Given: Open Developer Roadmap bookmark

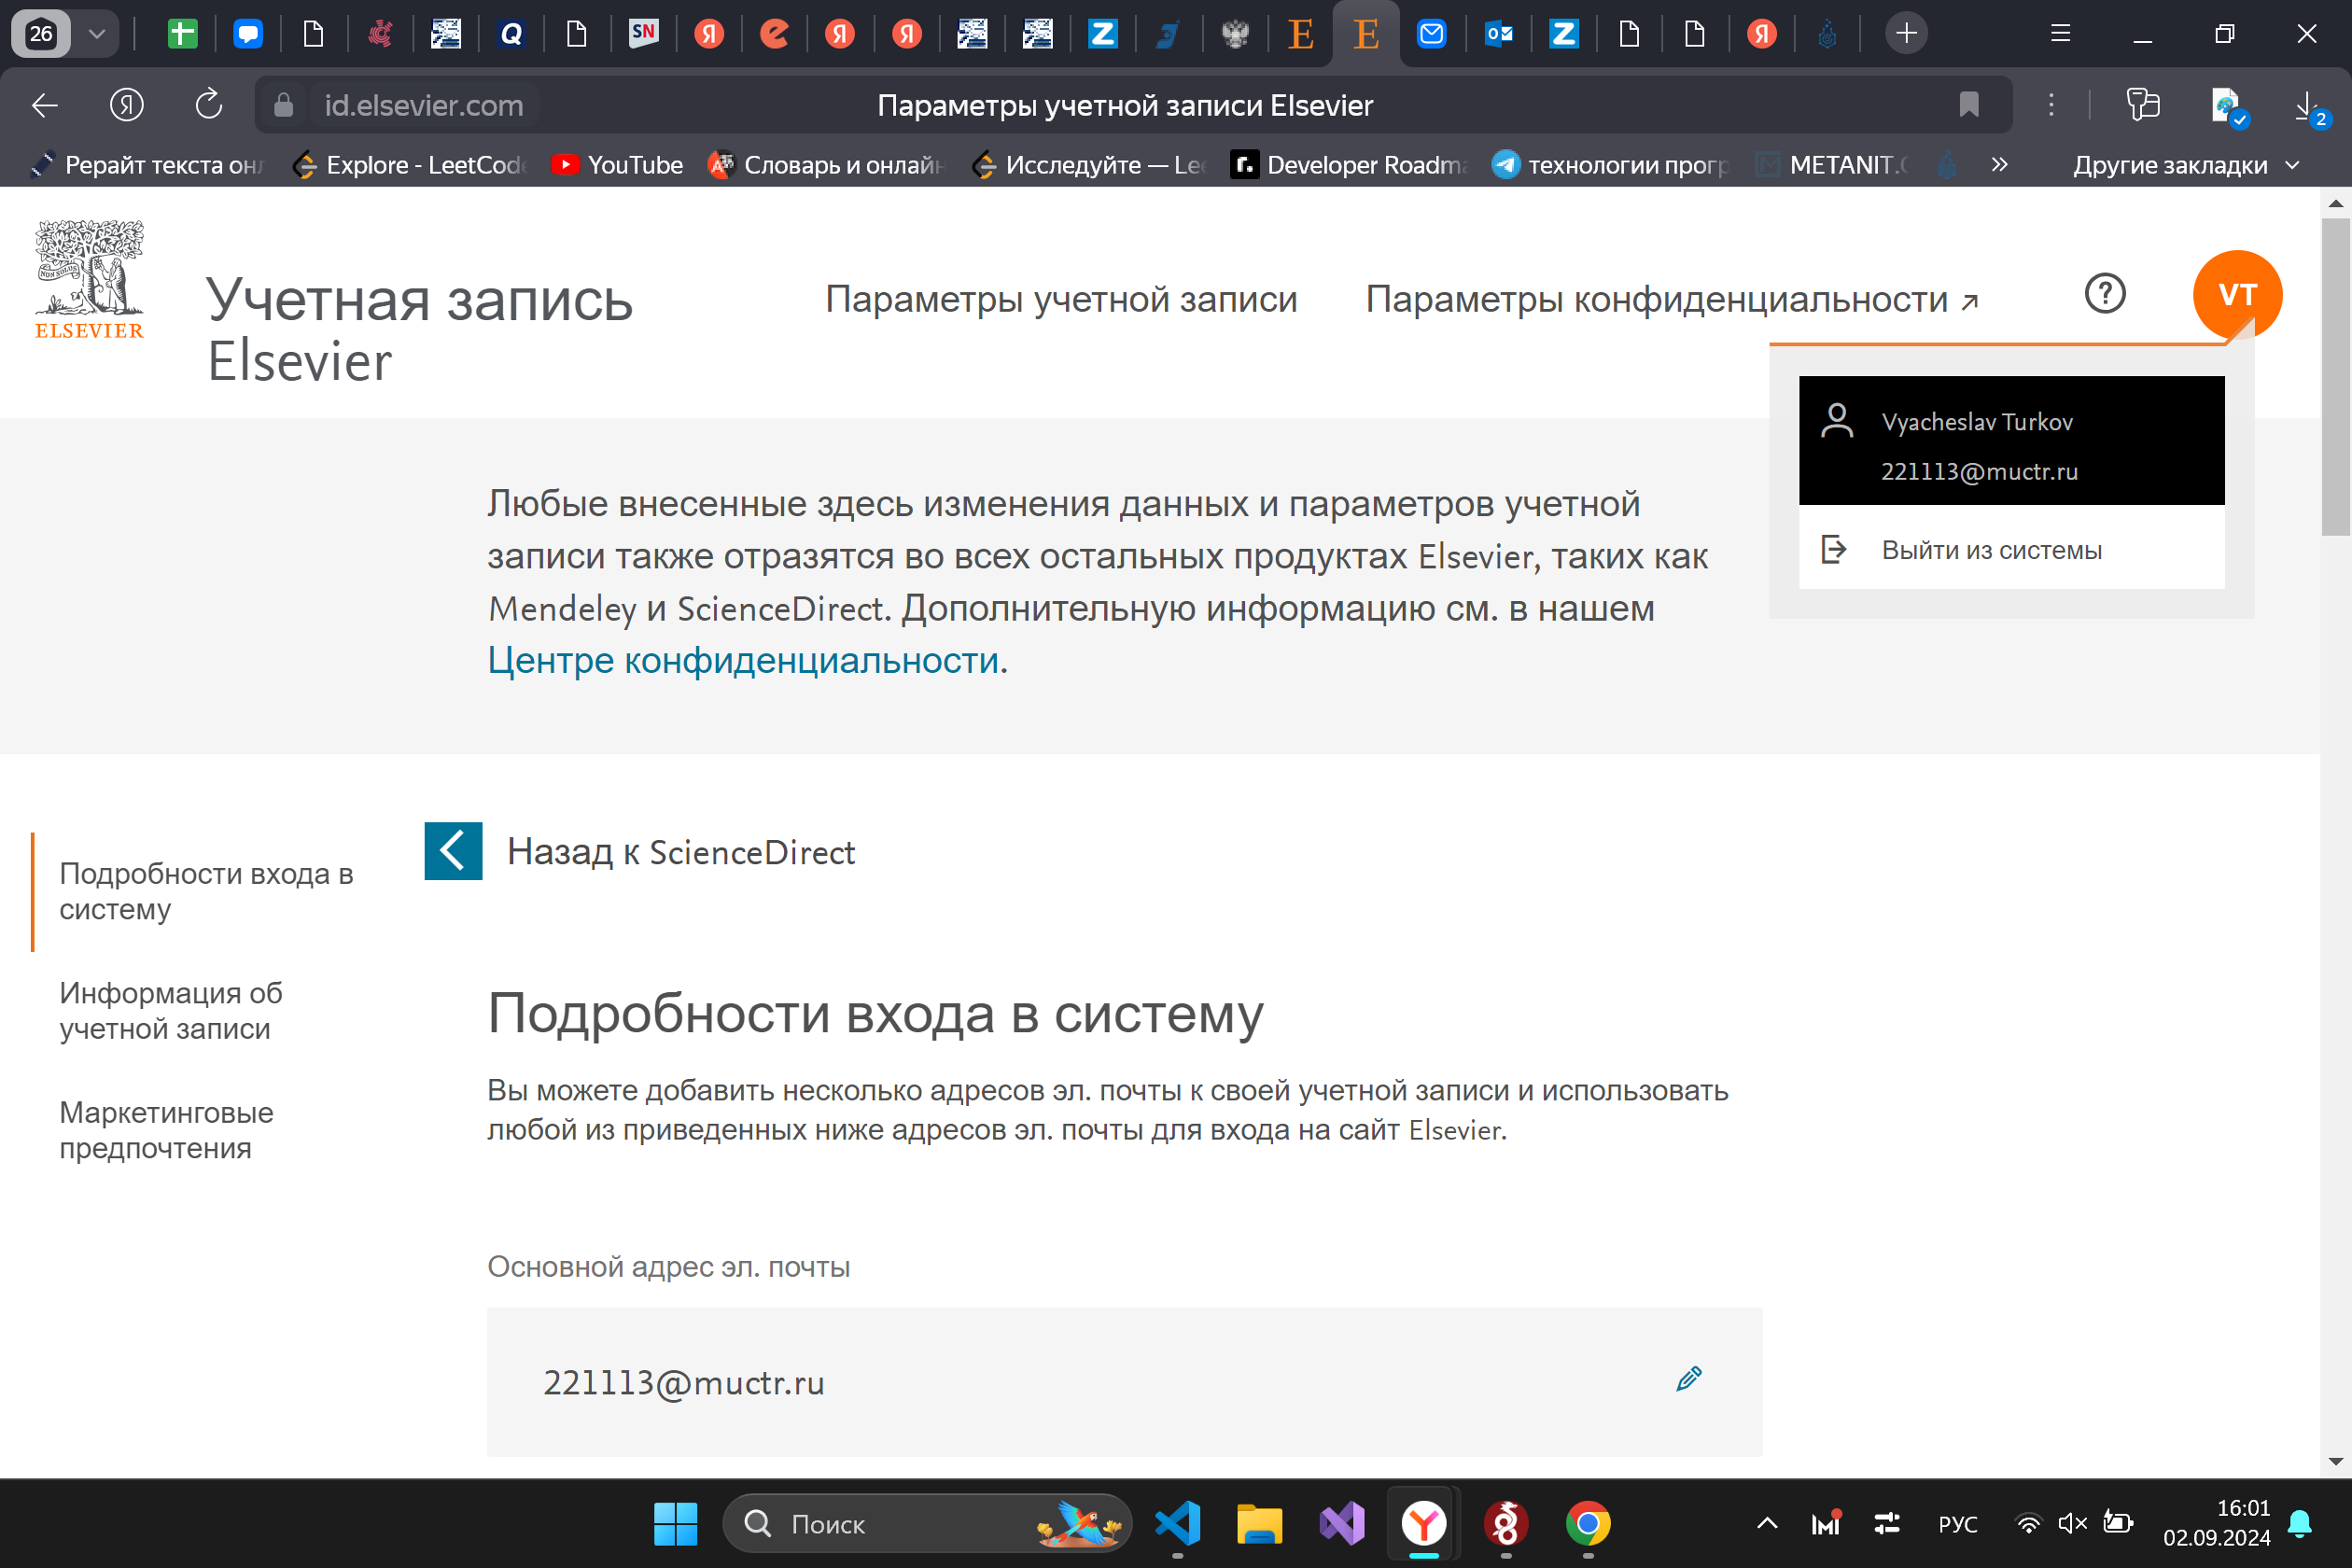Looking at the screenshot, I should coord(1348,164).
